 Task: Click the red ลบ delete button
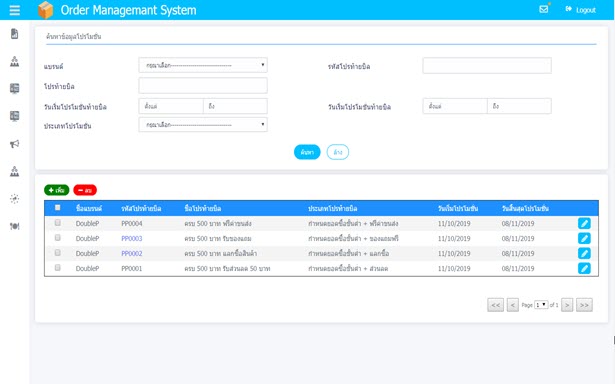pyautogui.click(x=85, y=190)
